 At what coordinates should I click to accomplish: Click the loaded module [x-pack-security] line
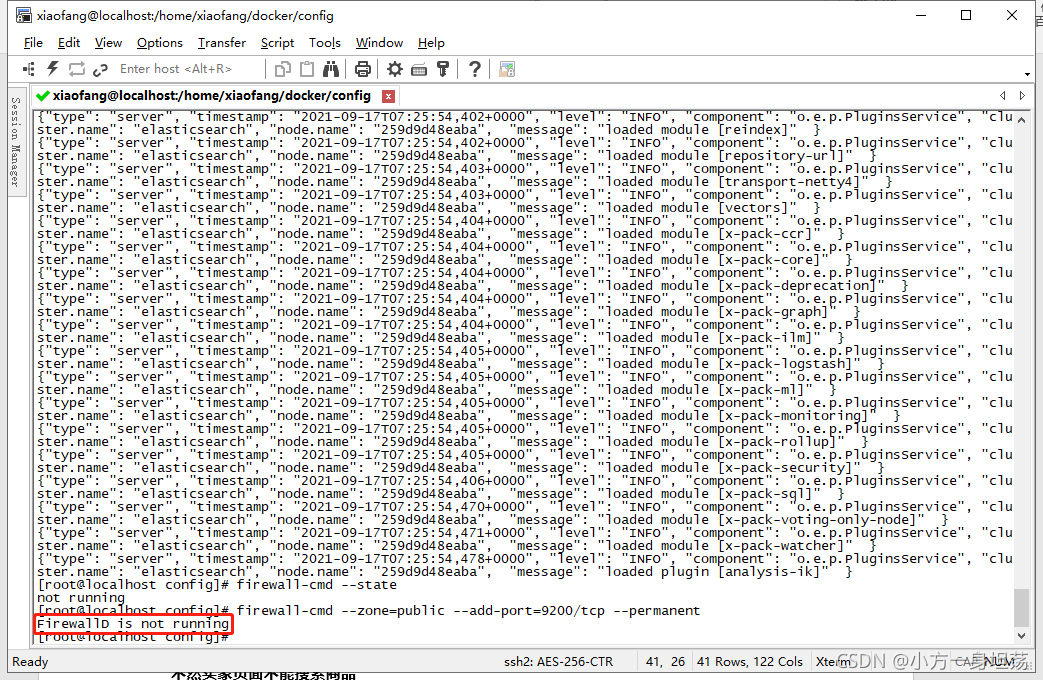click(x=460, y=467)
